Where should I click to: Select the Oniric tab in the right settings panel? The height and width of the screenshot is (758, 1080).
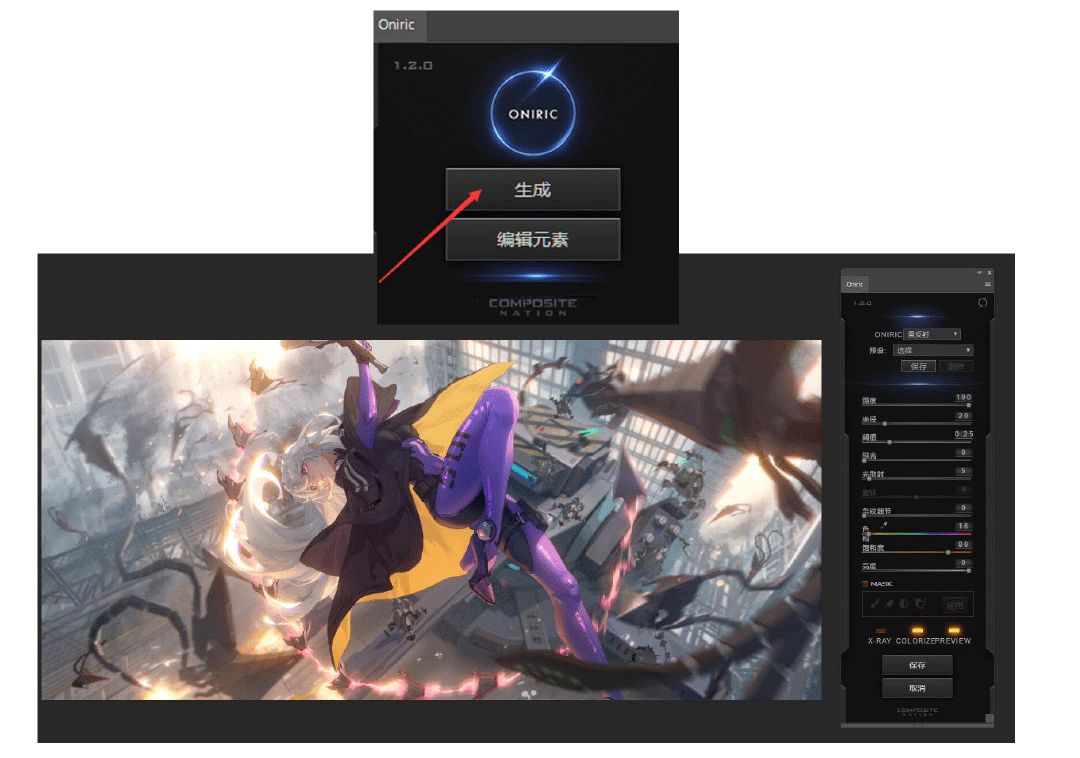(855, 284)
